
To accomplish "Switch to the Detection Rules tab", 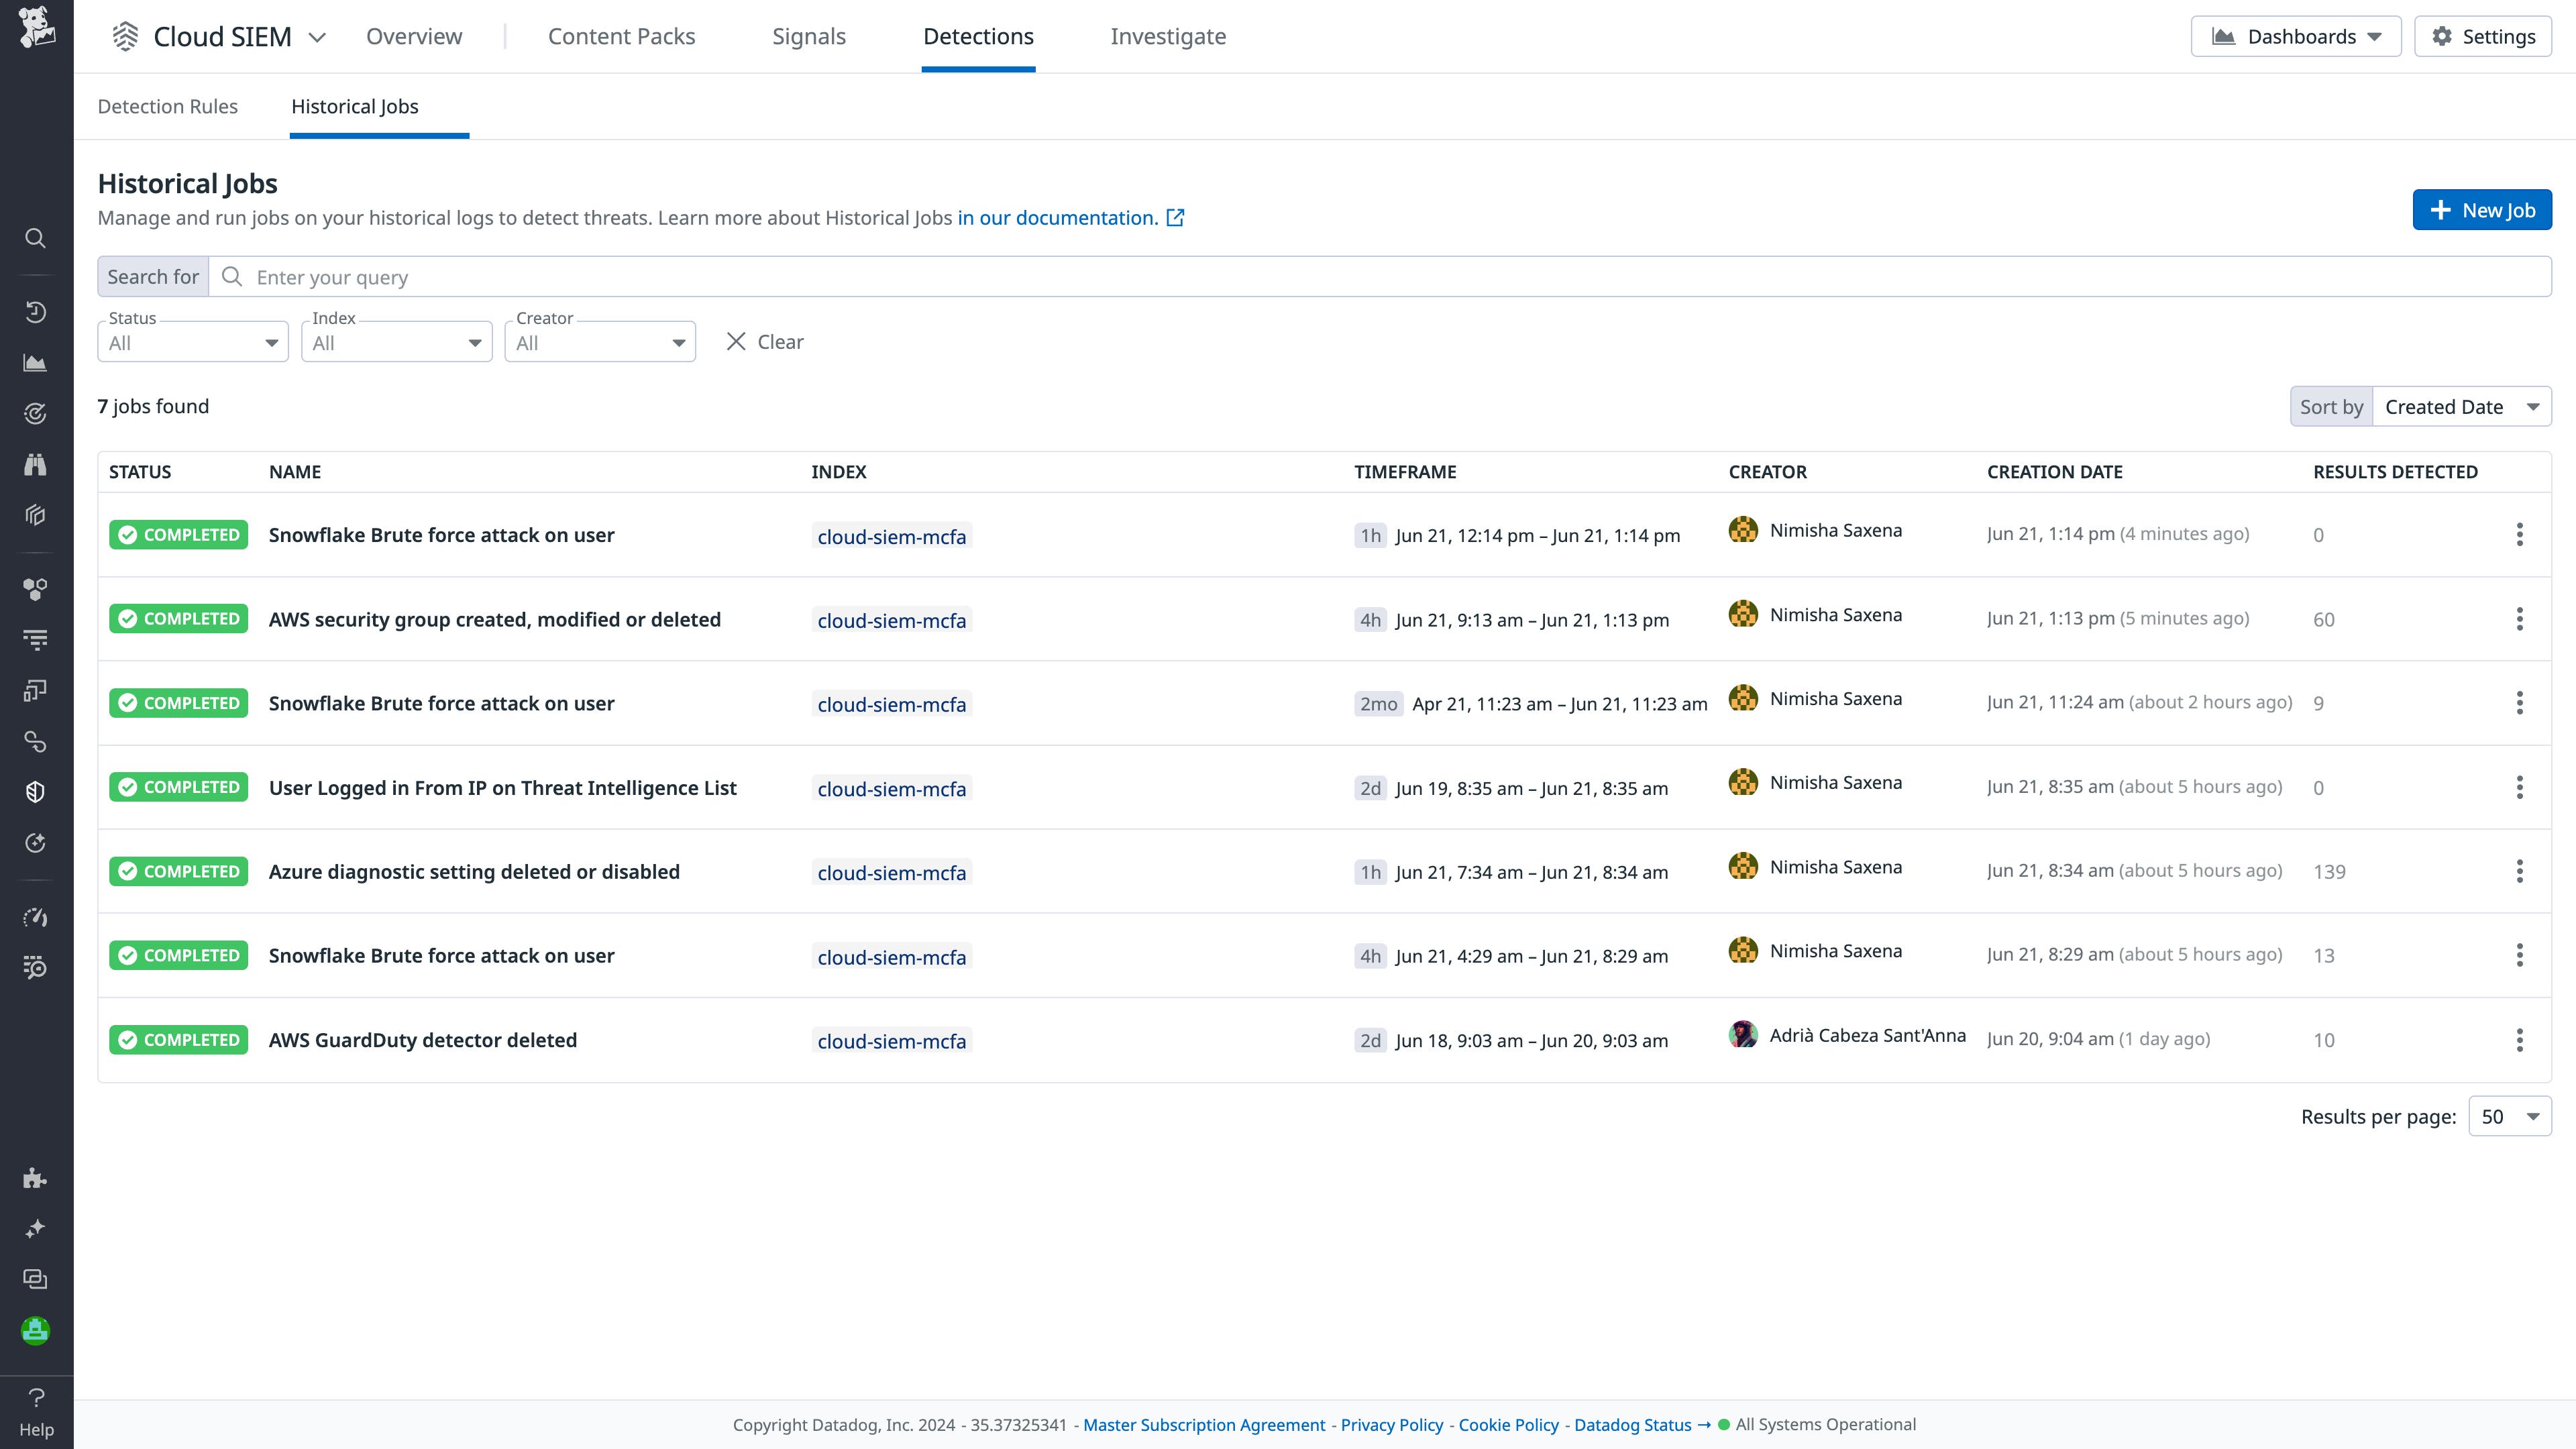I will [x=167, y=106].
